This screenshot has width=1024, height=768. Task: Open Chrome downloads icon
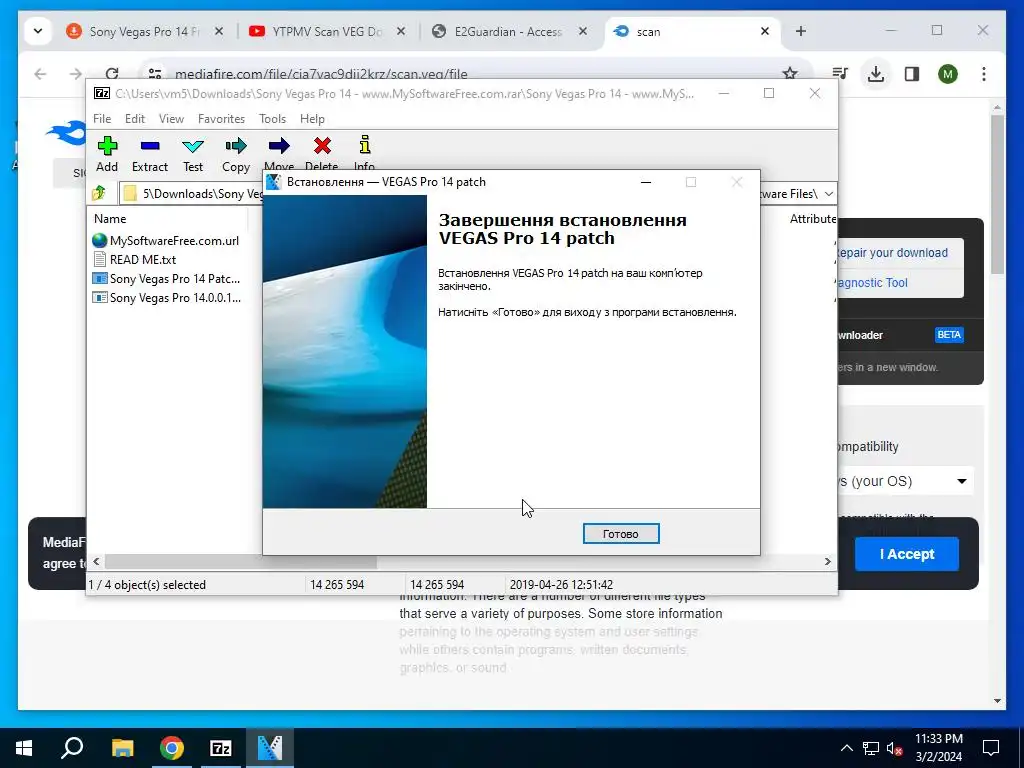(x=876, y=74)
